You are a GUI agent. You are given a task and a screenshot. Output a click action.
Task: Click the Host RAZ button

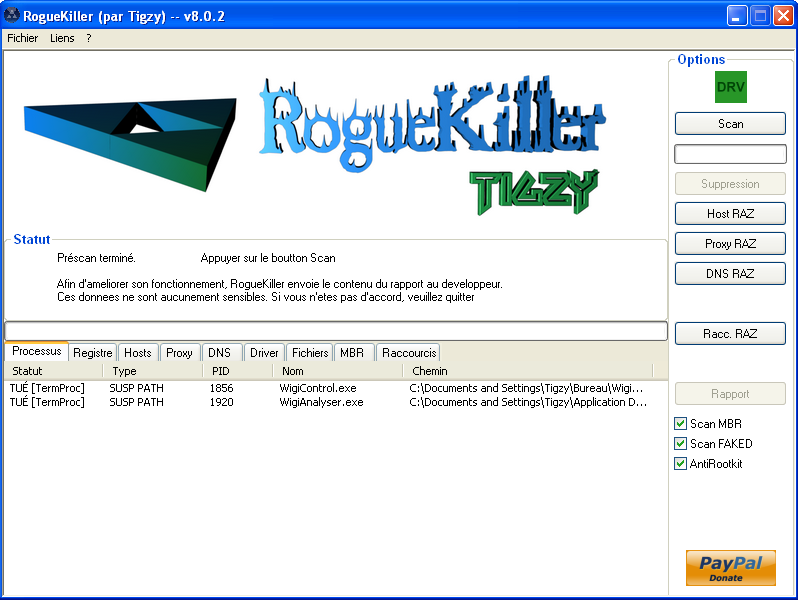[730, 214]
